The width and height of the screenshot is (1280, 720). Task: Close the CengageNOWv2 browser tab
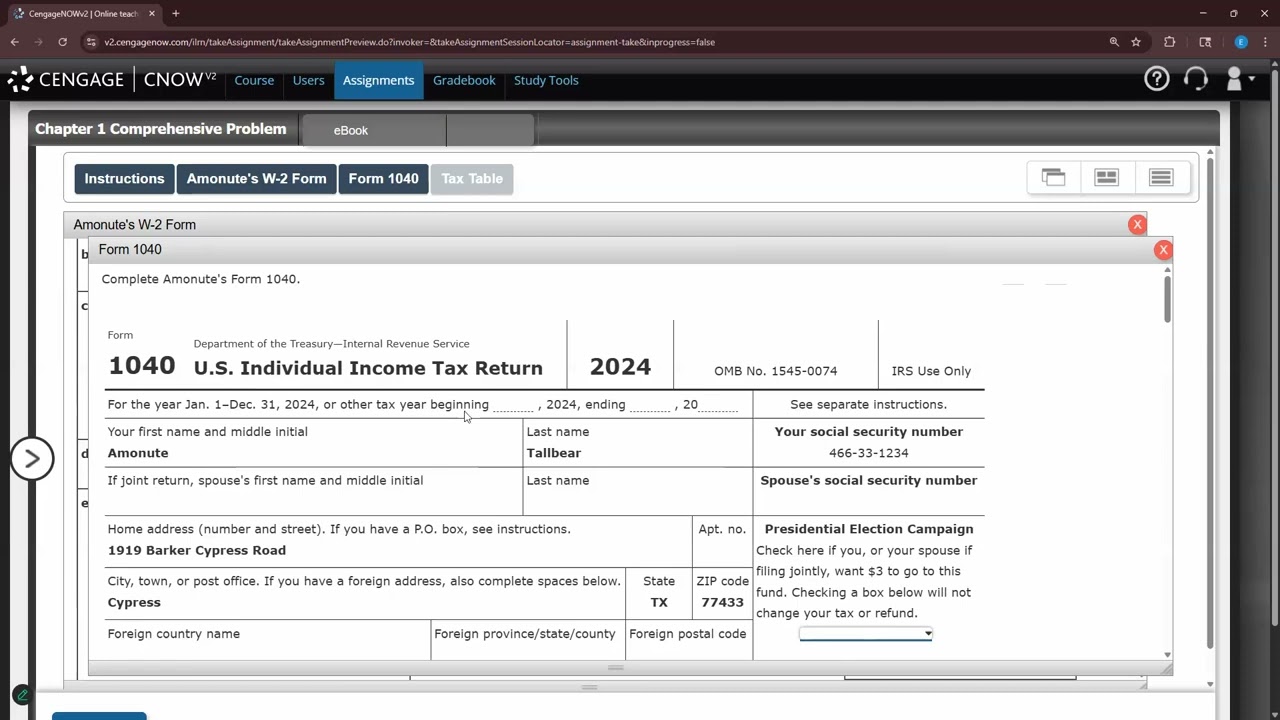[150, 14]
